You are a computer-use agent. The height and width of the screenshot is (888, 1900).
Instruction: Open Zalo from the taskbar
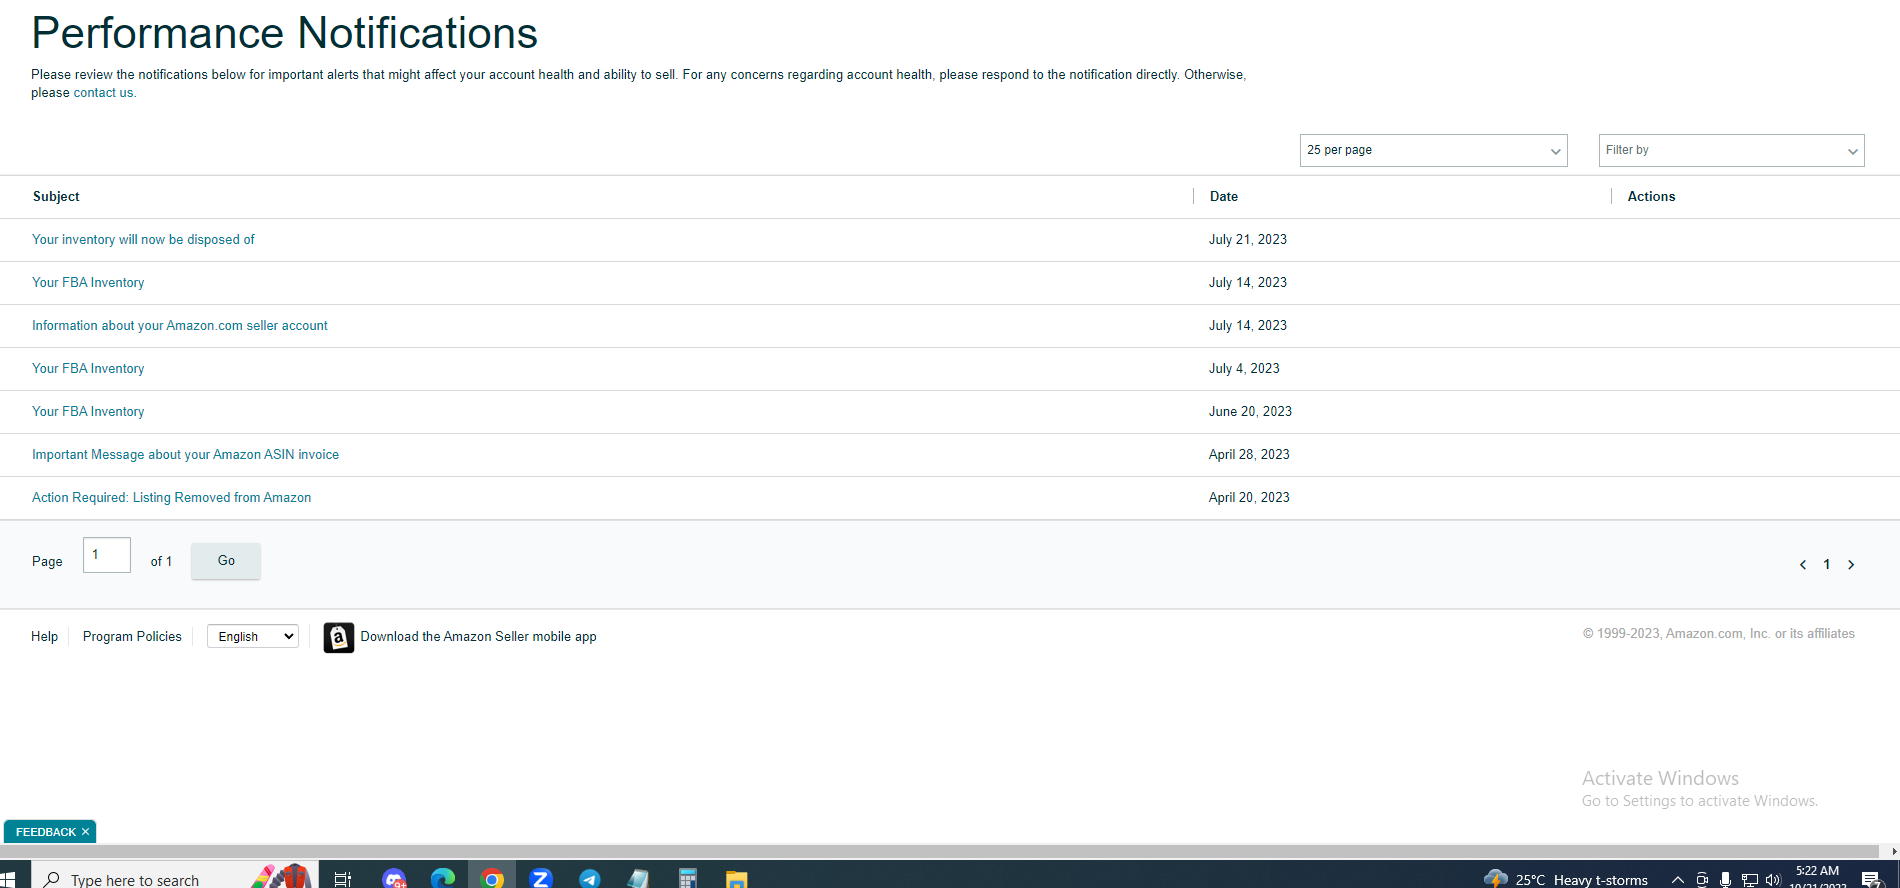pos(541,879)
